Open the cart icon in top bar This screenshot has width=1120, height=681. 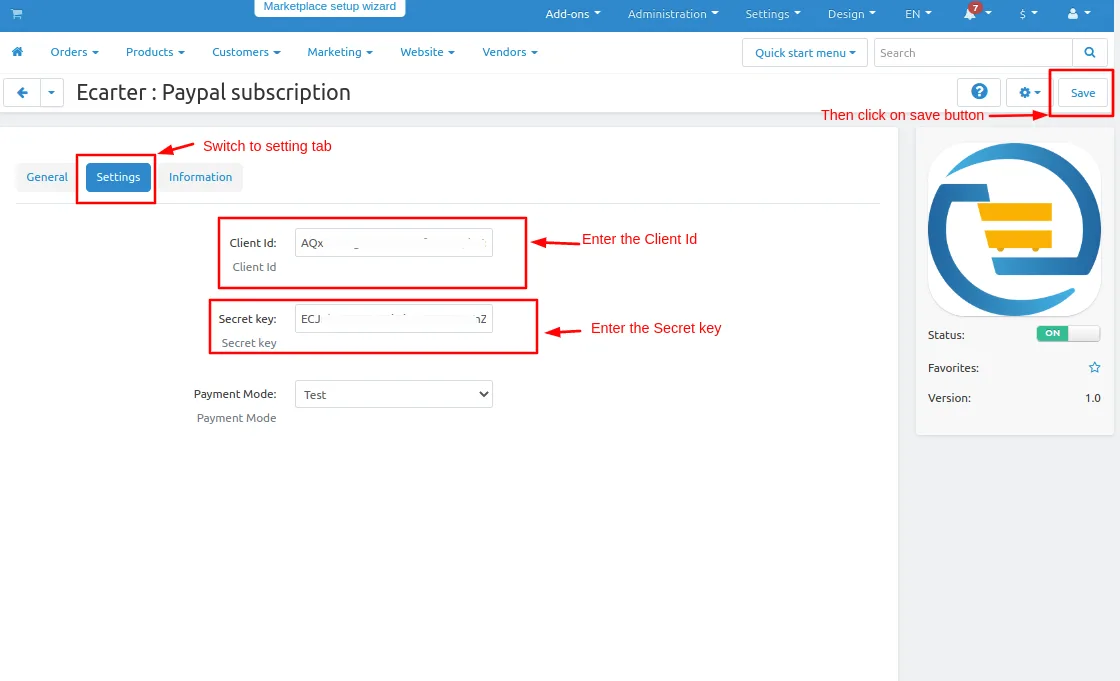pyautogui.click(x=17, y=14)
